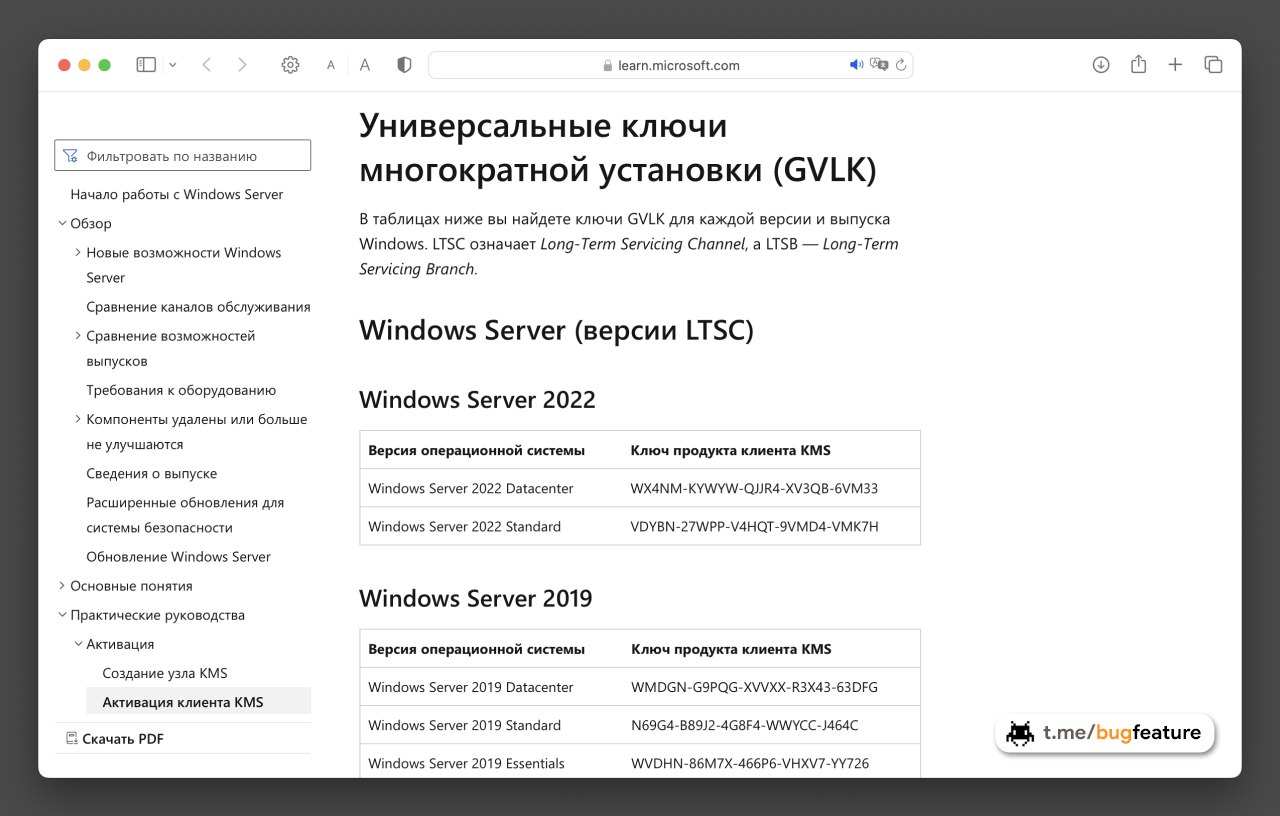This screenshot has width=1280, height=816.
Task: Reload the current page
Action: point(901,65)
